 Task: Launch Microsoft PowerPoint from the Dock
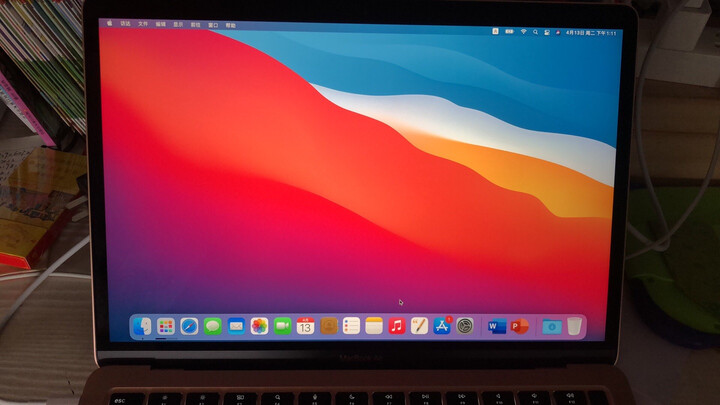(x=520, y=326)
